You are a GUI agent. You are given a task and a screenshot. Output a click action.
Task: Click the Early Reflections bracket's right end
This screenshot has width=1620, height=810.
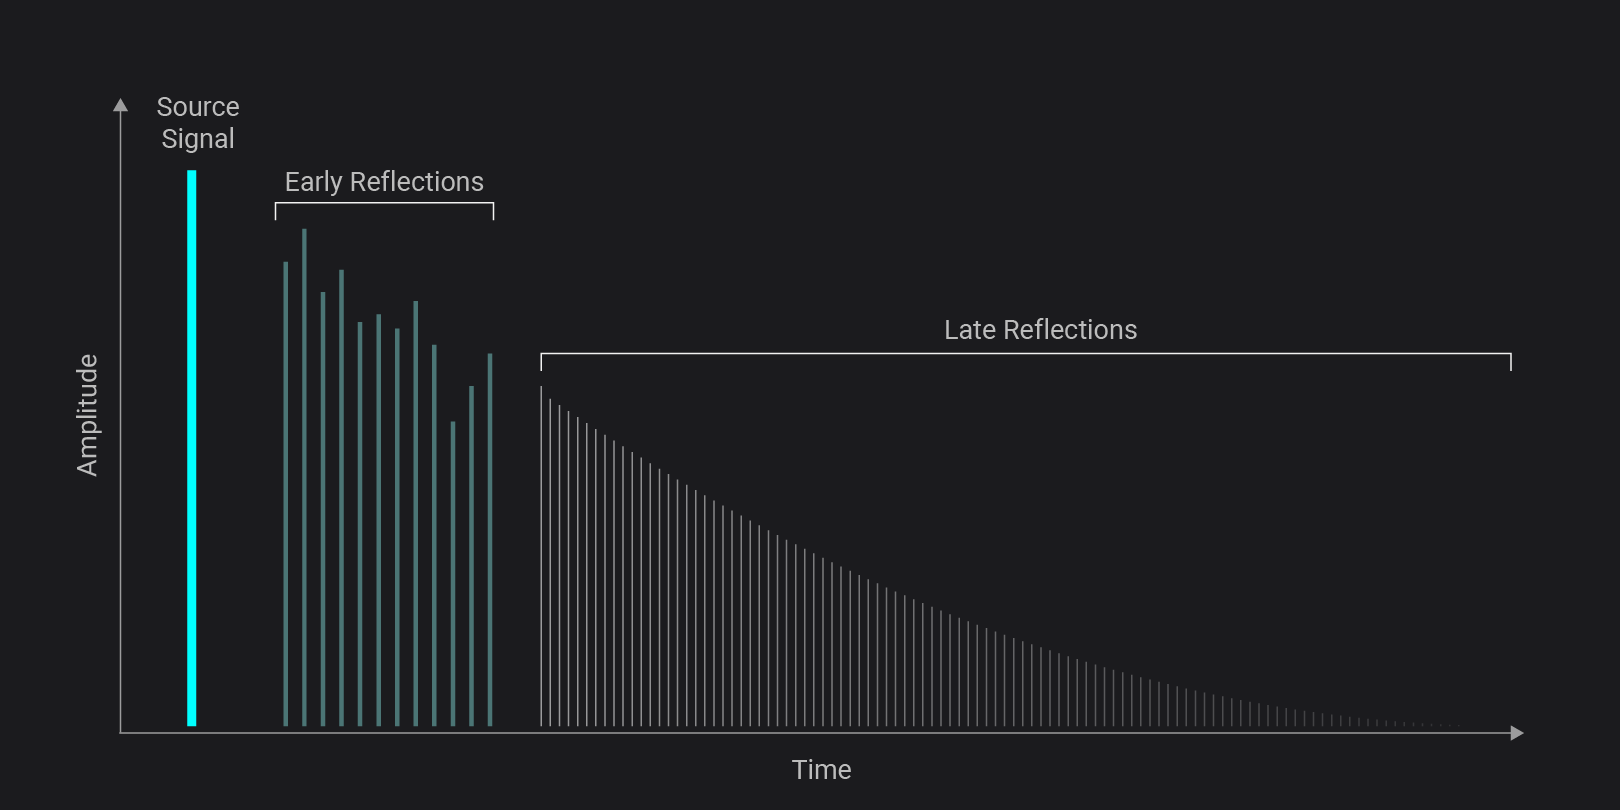(493, 211)
